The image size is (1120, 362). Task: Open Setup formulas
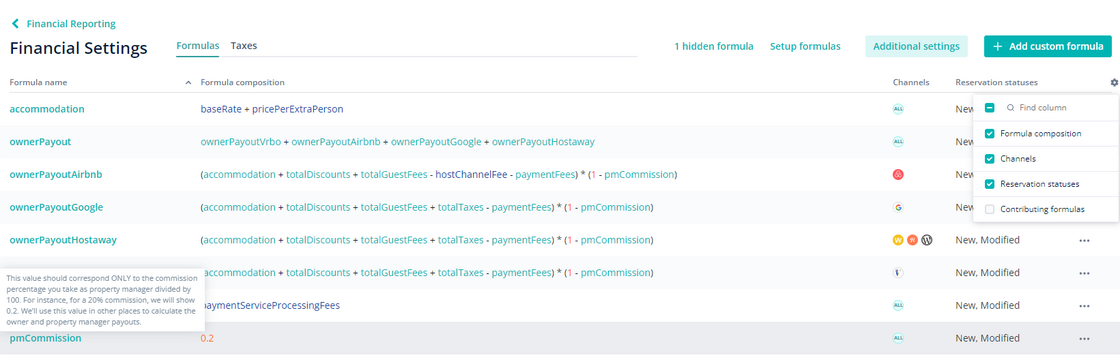click(805, 46)
